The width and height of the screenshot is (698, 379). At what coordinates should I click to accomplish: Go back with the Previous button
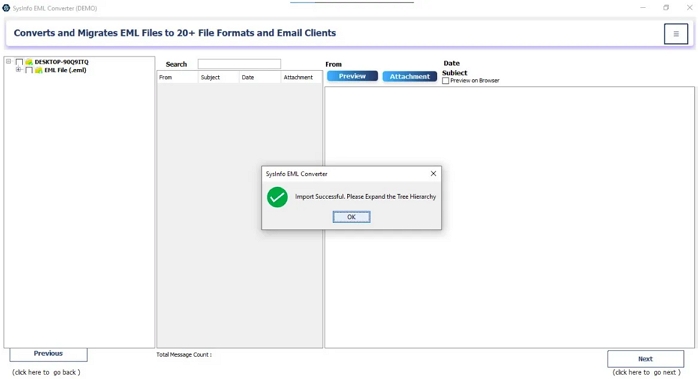(x=49, y=355)
